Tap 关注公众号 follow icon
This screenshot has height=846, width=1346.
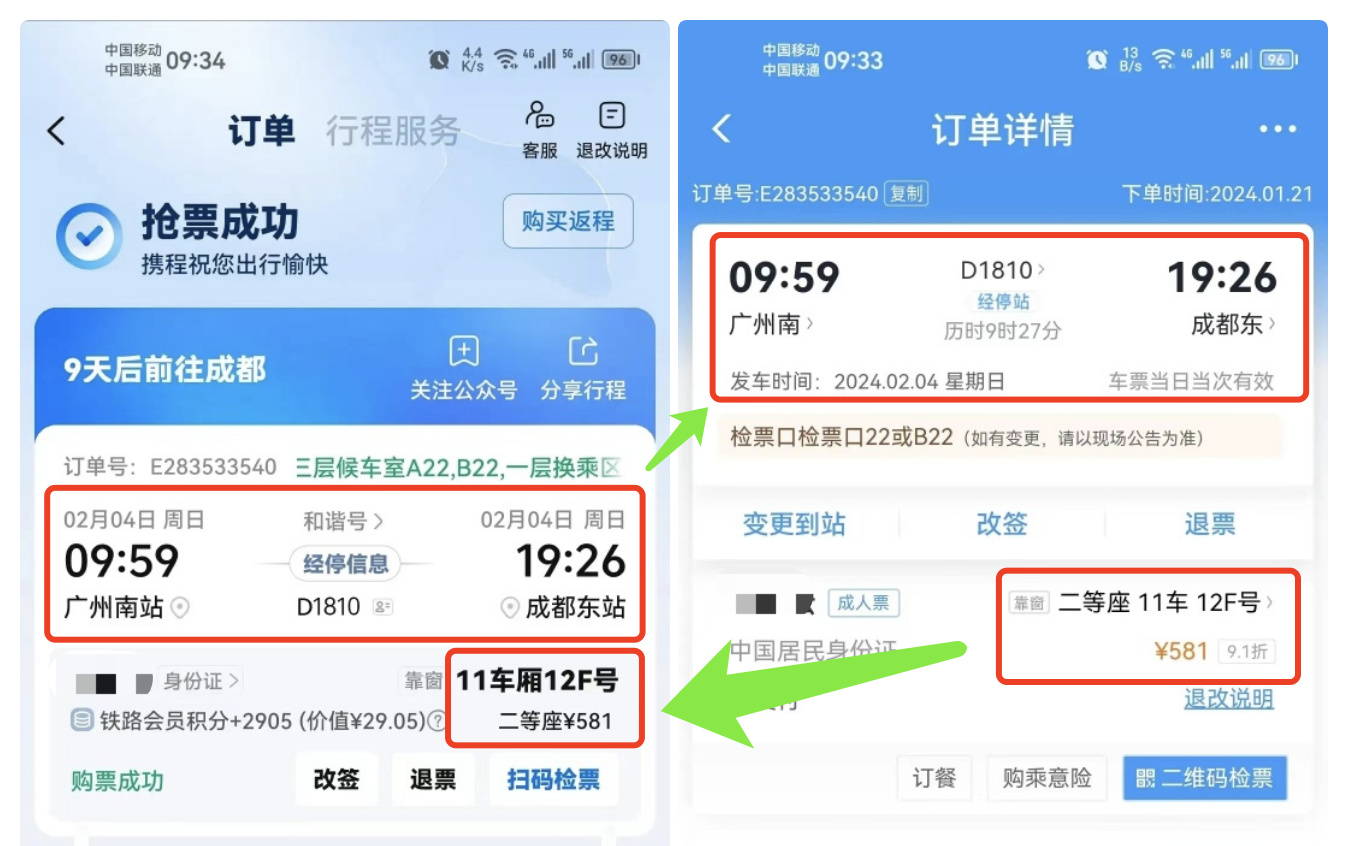click(x=464, y=368)
